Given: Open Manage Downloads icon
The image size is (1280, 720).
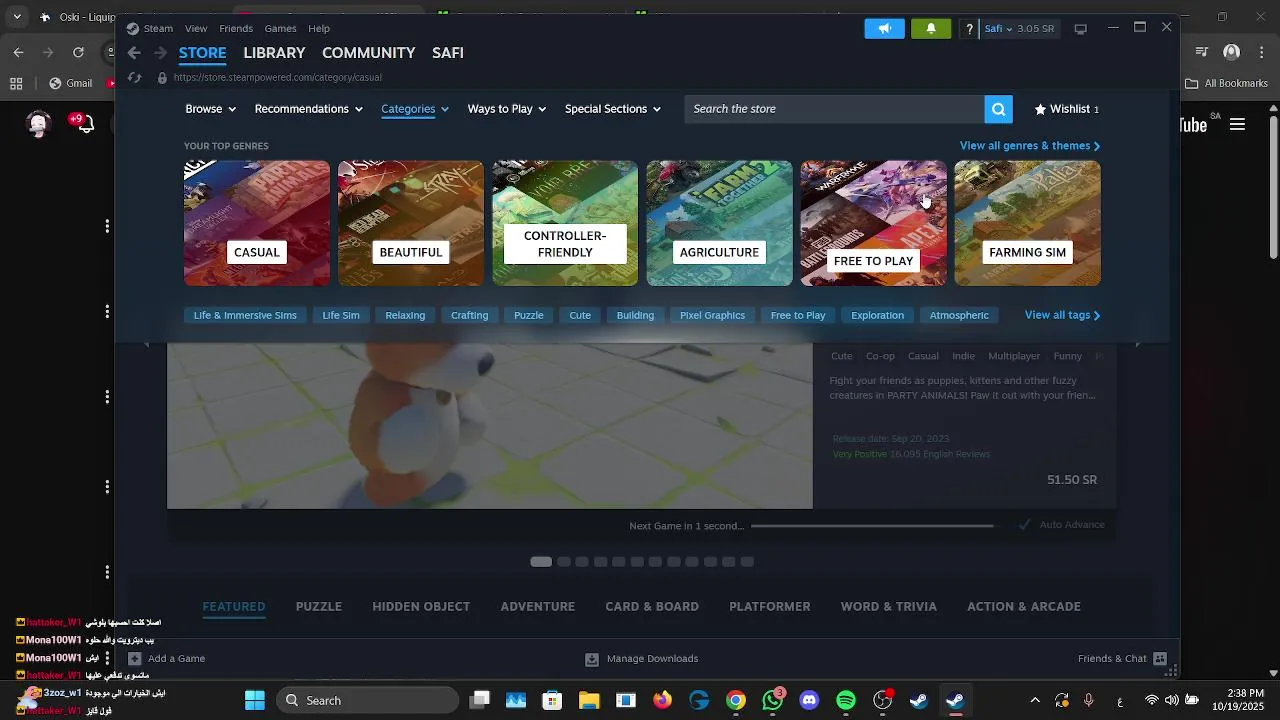Looking at the screenshot, I should tap(591, 658).
